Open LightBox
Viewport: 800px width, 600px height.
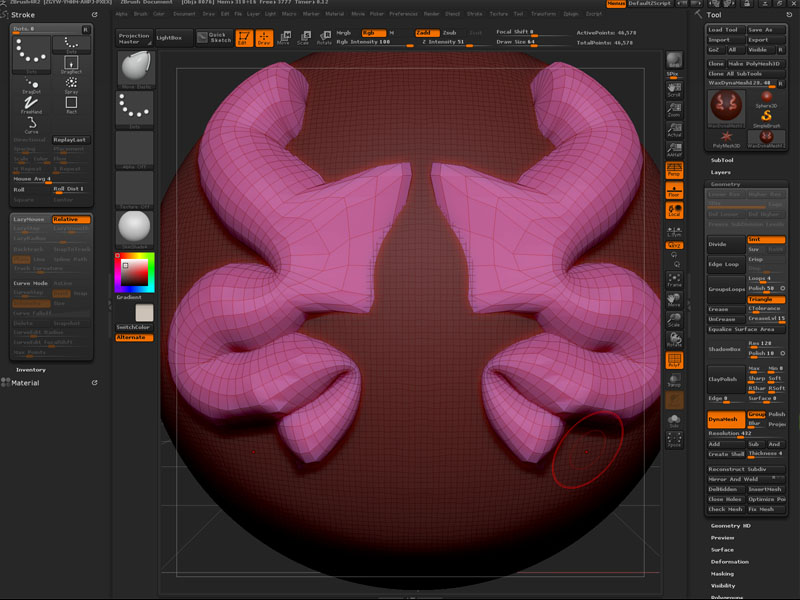(174, 38)
